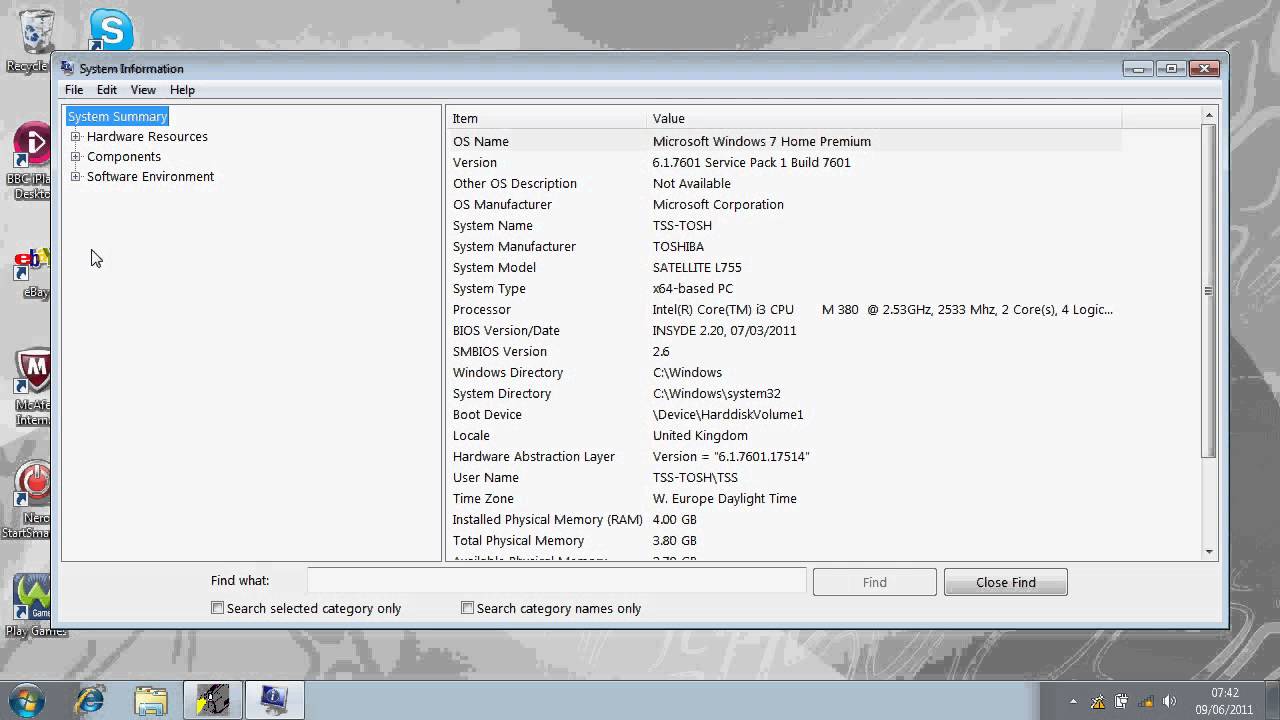The height and width of the screenshot is (720, 1280).
Task: Select the Total Physical Memory row
Action: click(784, 540)
